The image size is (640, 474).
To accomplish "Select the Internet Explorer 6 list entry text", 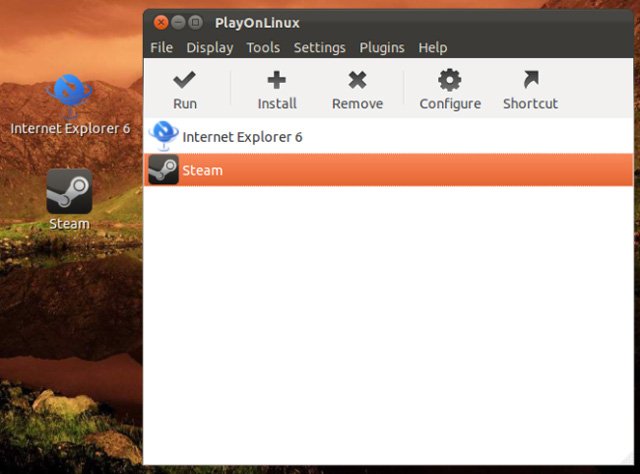I will tap(242, 137).
